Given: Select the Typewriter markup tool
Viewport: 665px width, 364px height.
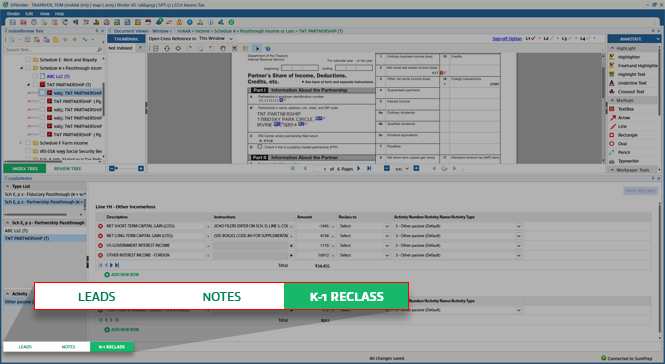Looking at the screenshot, I should pos(628,161).
